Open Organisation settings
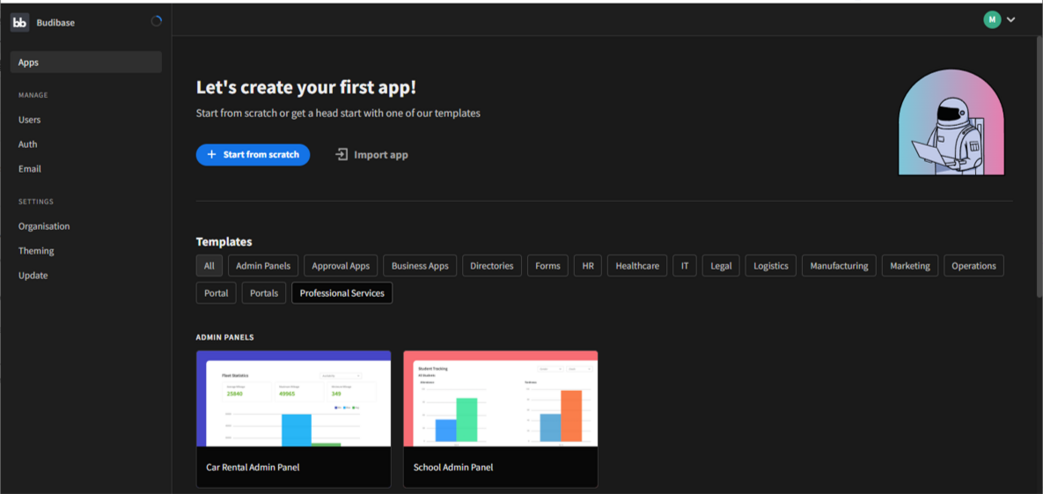 click(44, 226)
